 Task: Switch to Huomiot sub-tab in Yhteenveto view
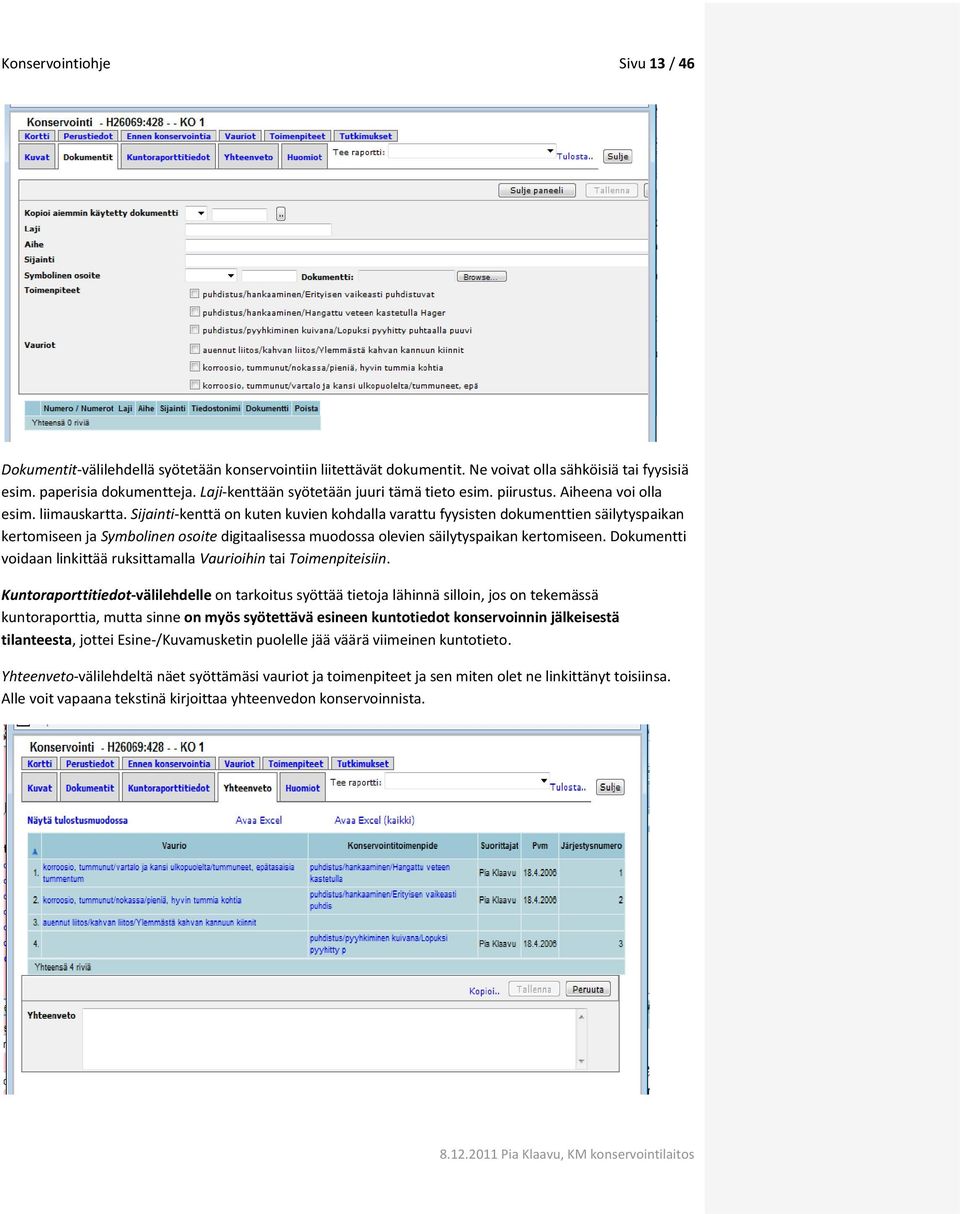(x=302, y=788)
